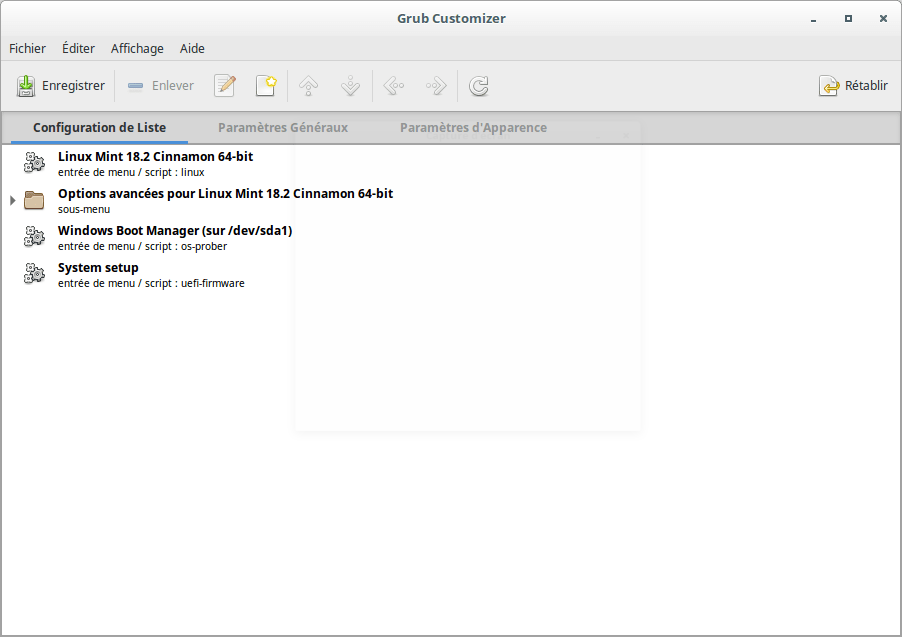902x637 pixels.
Task: Open the Éditer menu
Action: pos(78,48)
